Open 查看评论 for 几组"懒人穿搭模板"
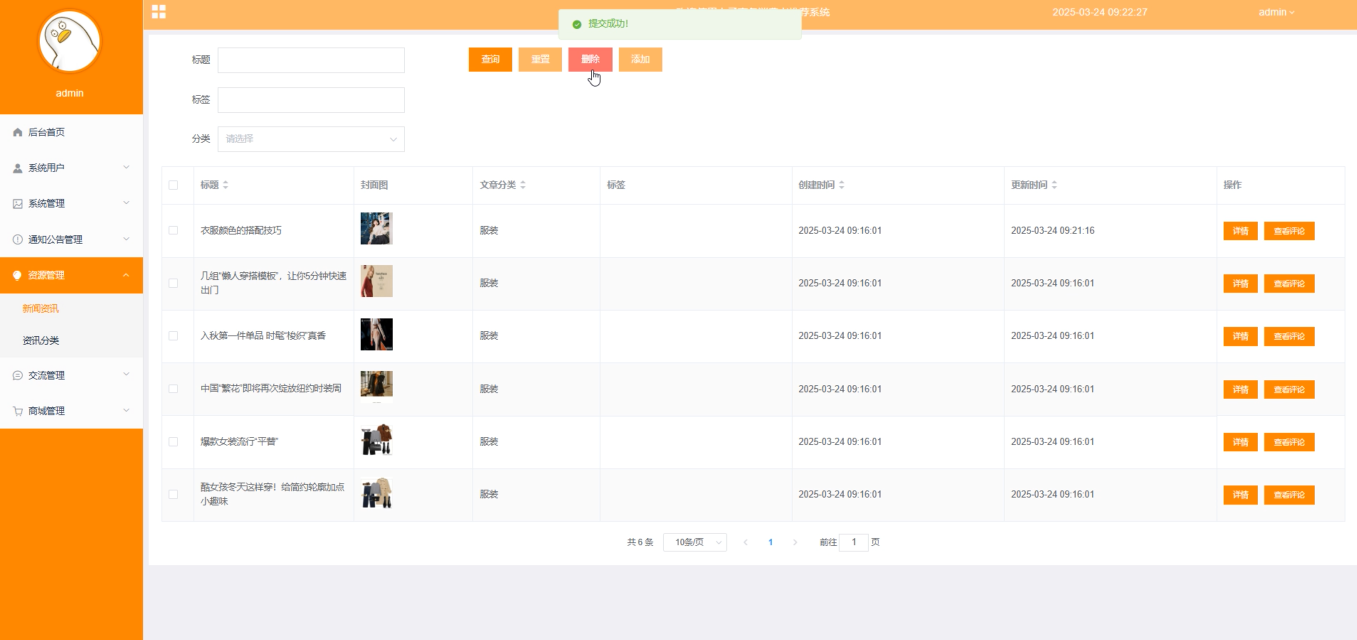This screenshot has width=1357, height=640. [x=1289, y=283]
